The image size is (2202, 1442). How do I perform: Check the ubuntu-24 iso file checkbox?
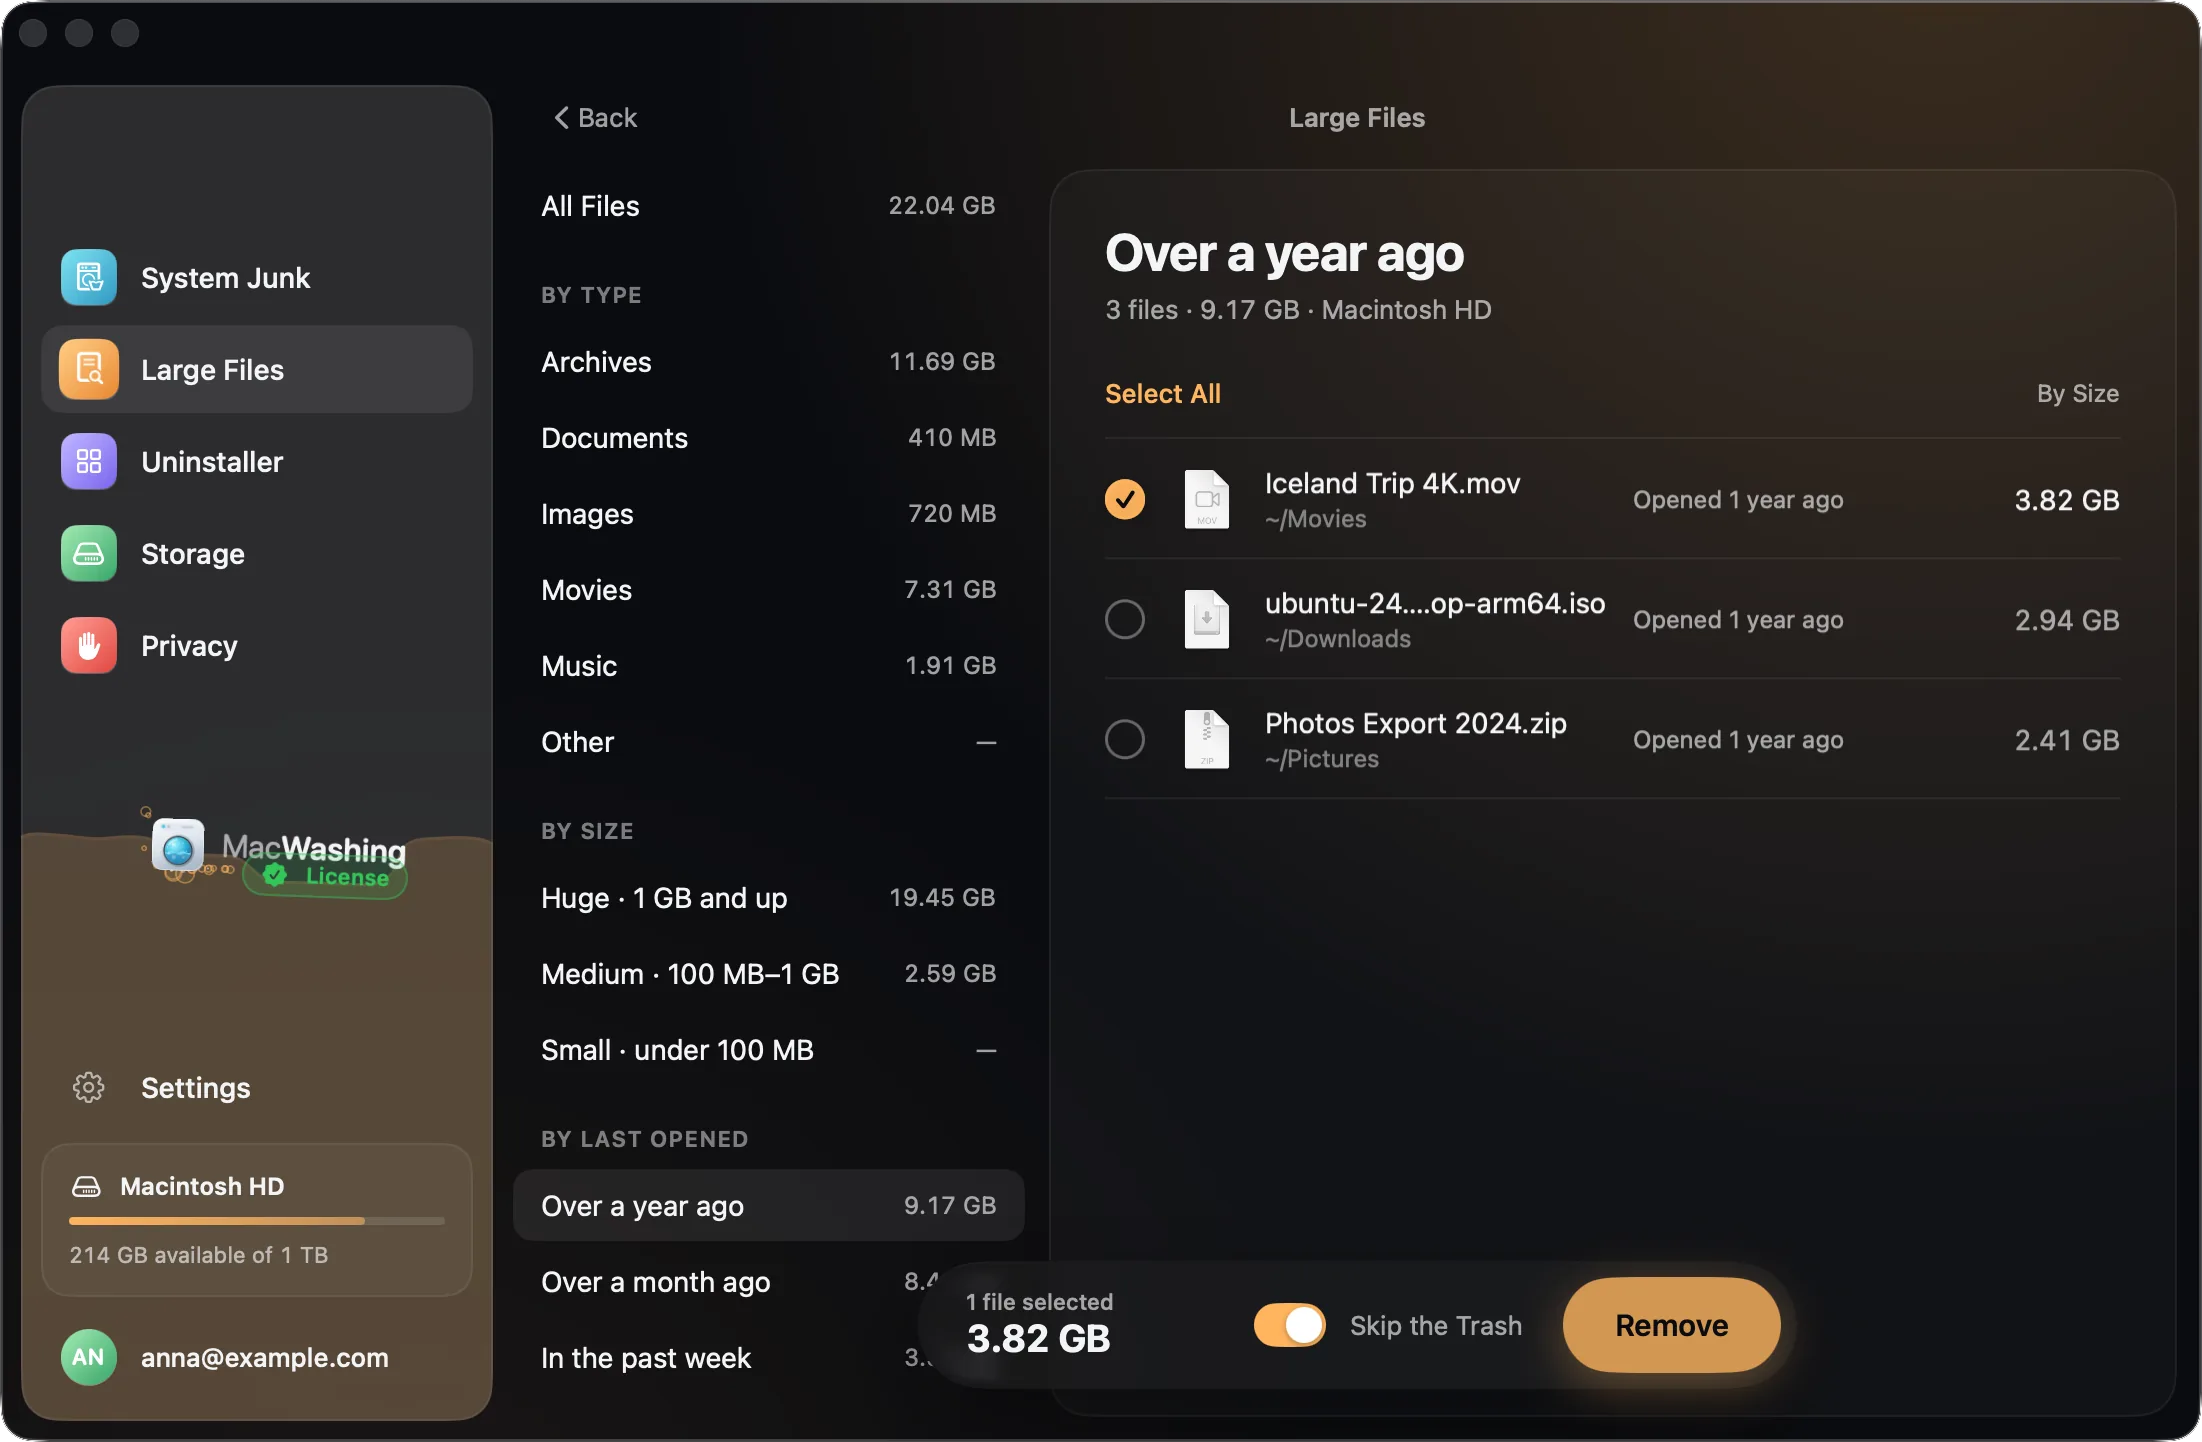1125,619
